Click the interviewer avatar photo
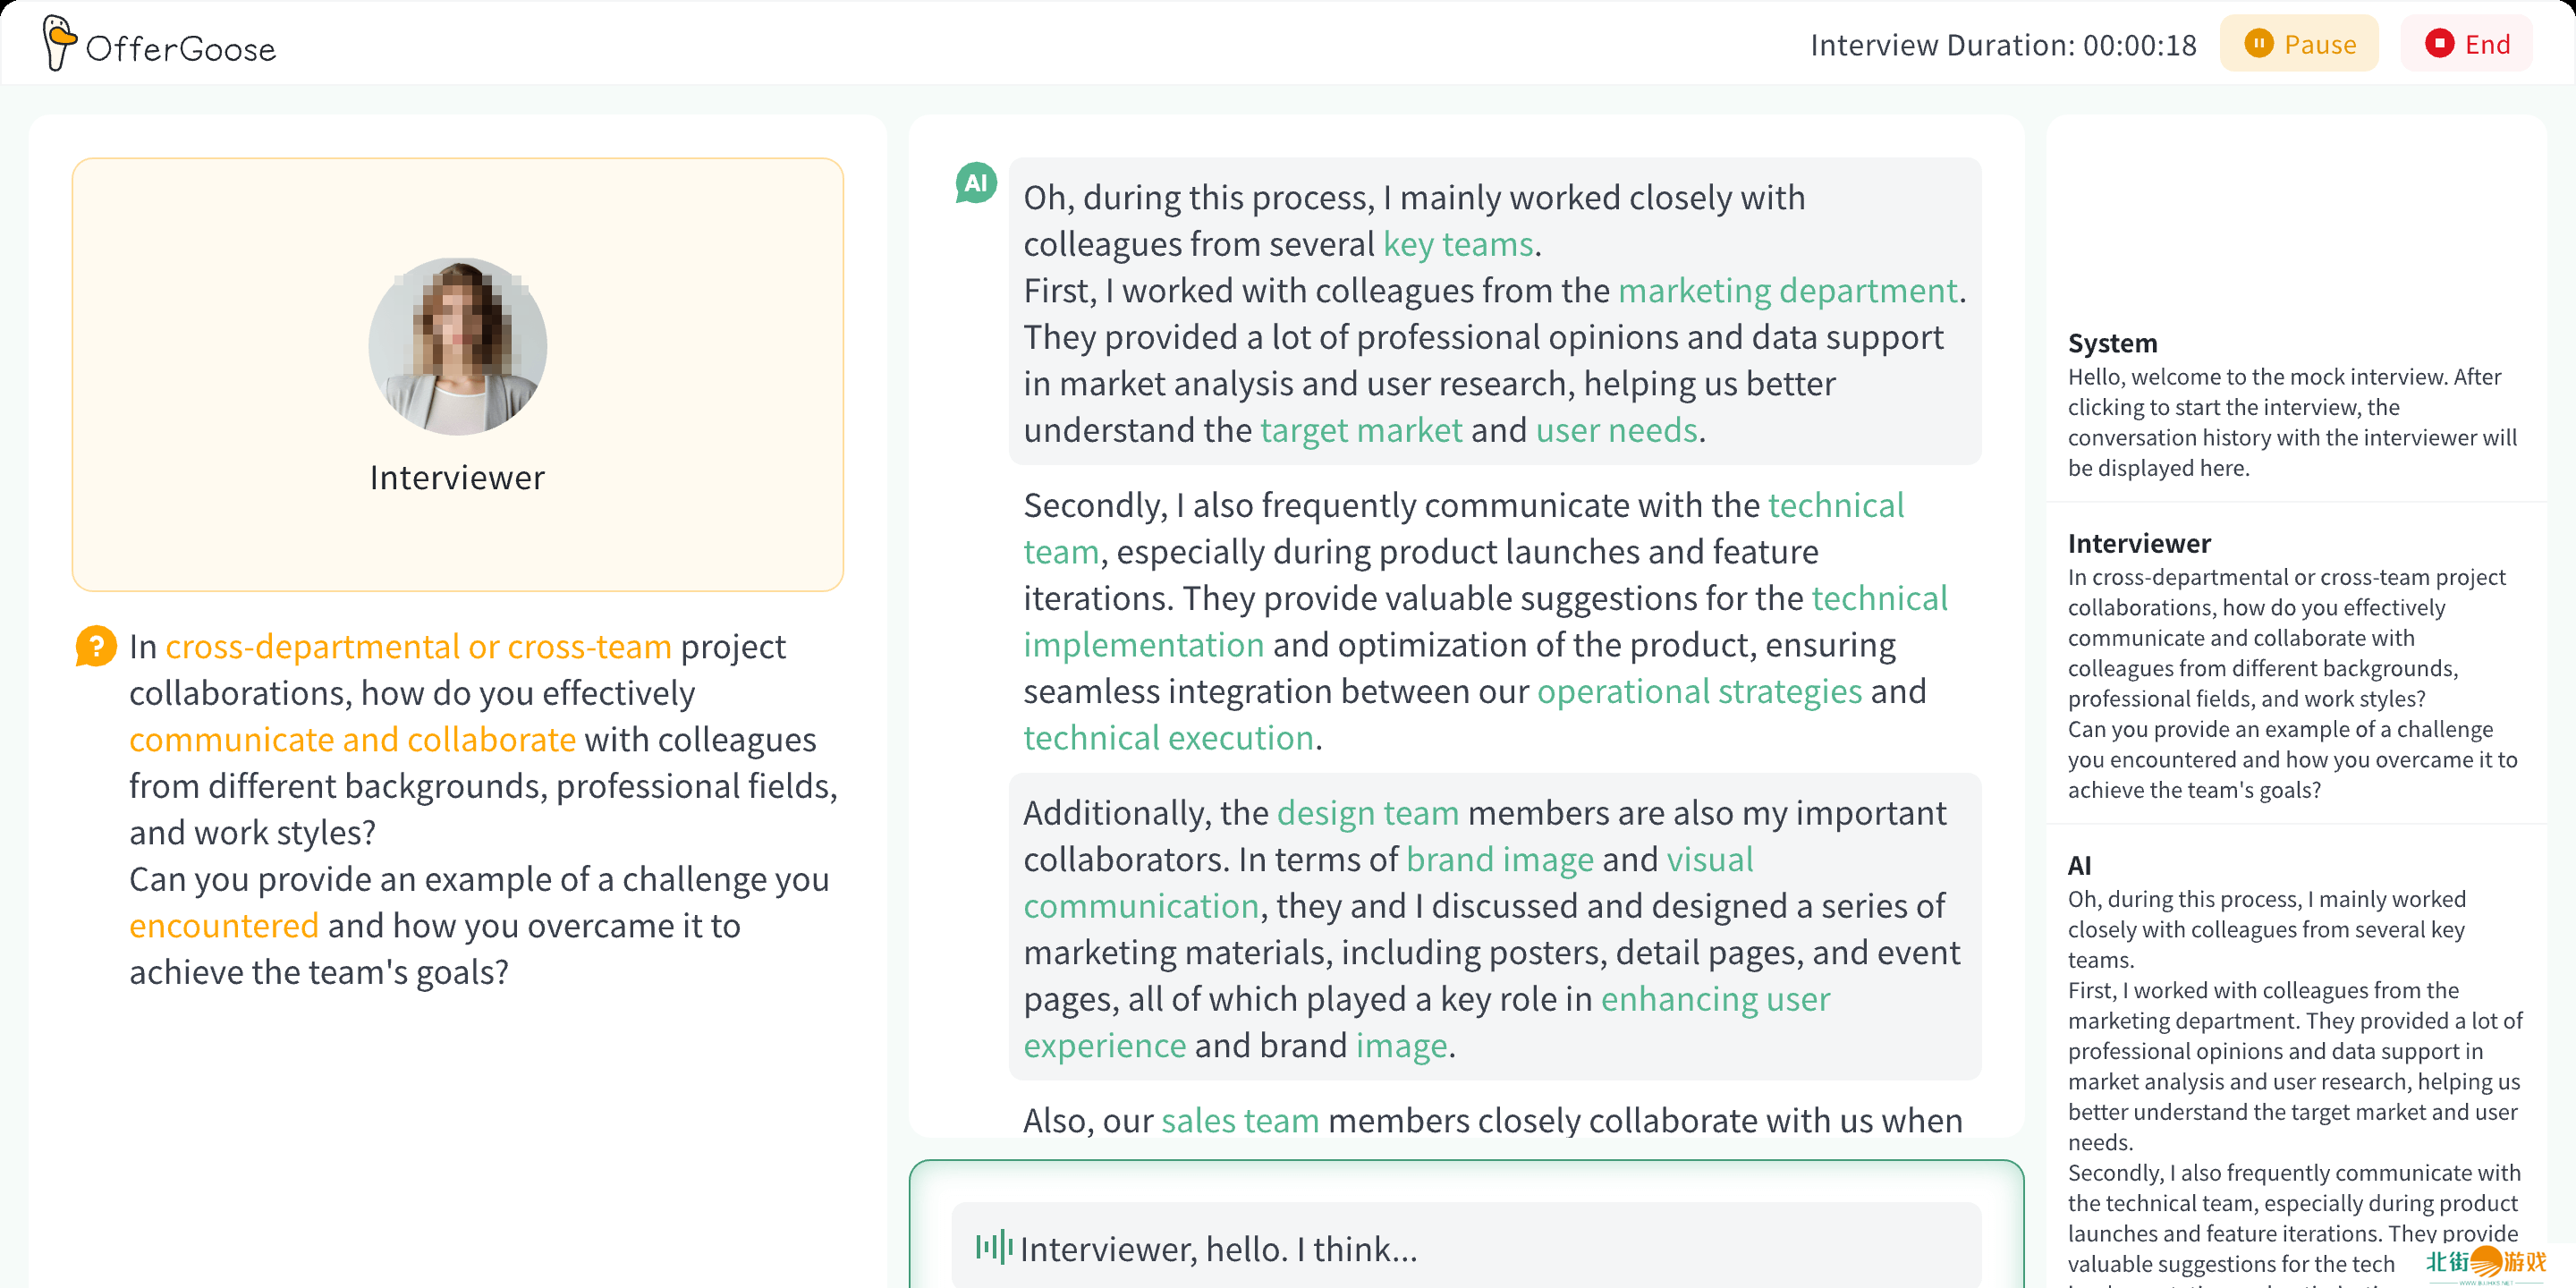2576x1288 pixels. pos(458,346)
